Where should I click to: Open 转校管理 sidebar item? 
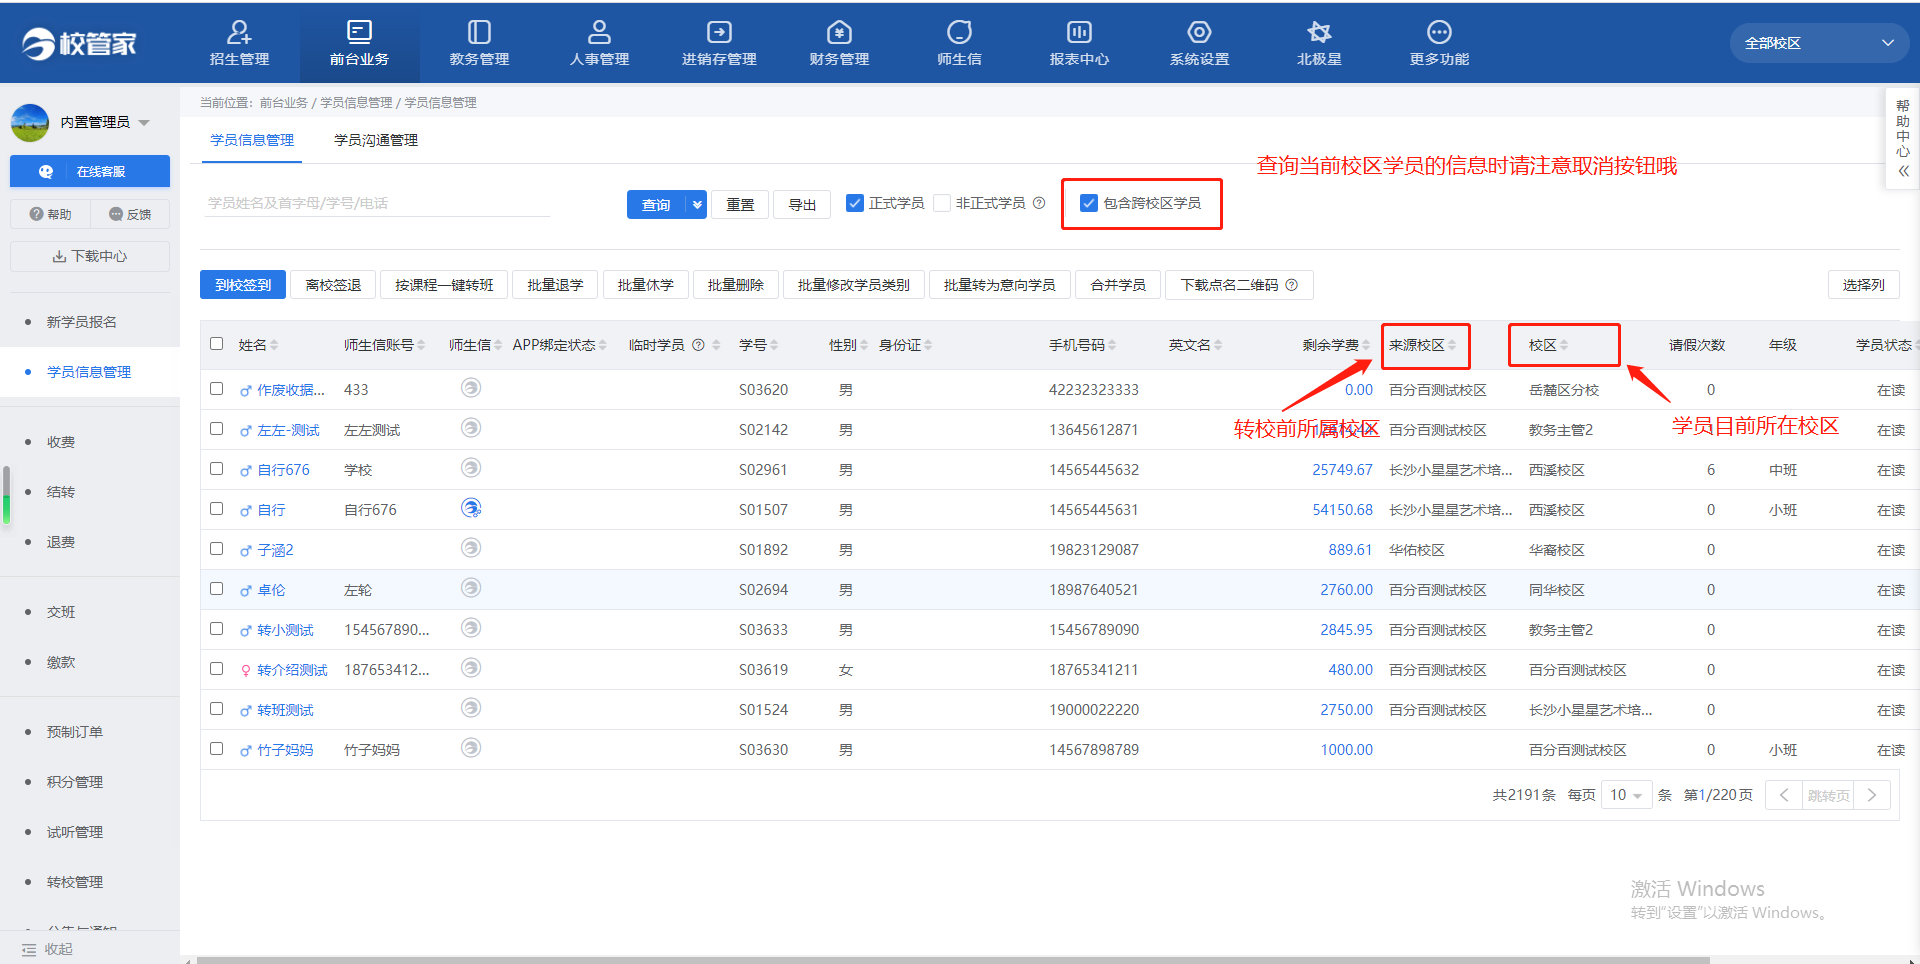tap(75, 882)
